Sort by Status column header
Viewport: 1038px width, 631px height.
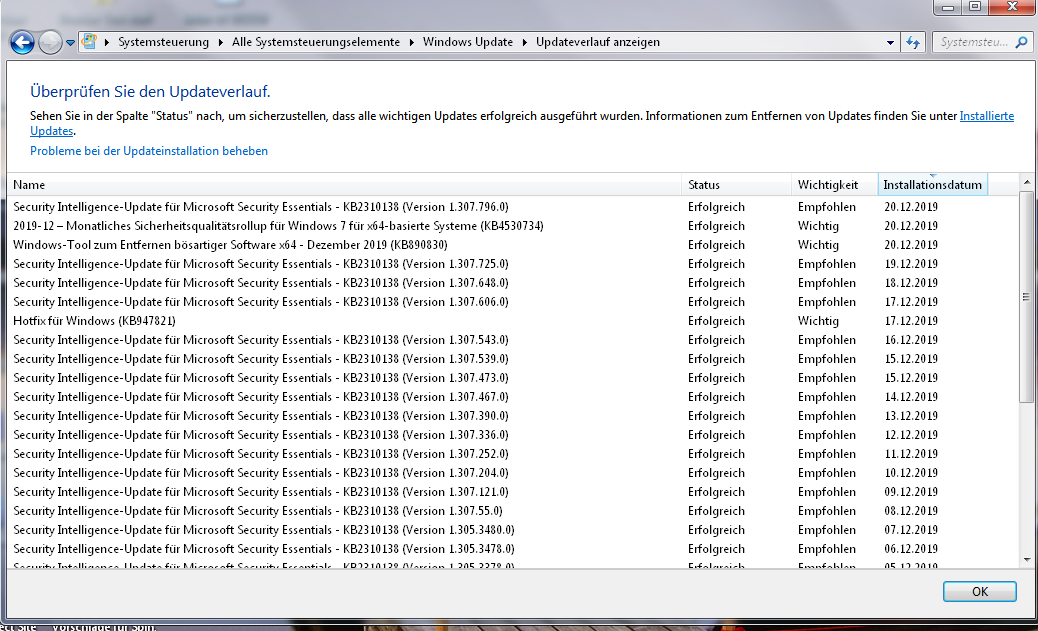click(736, 185)
